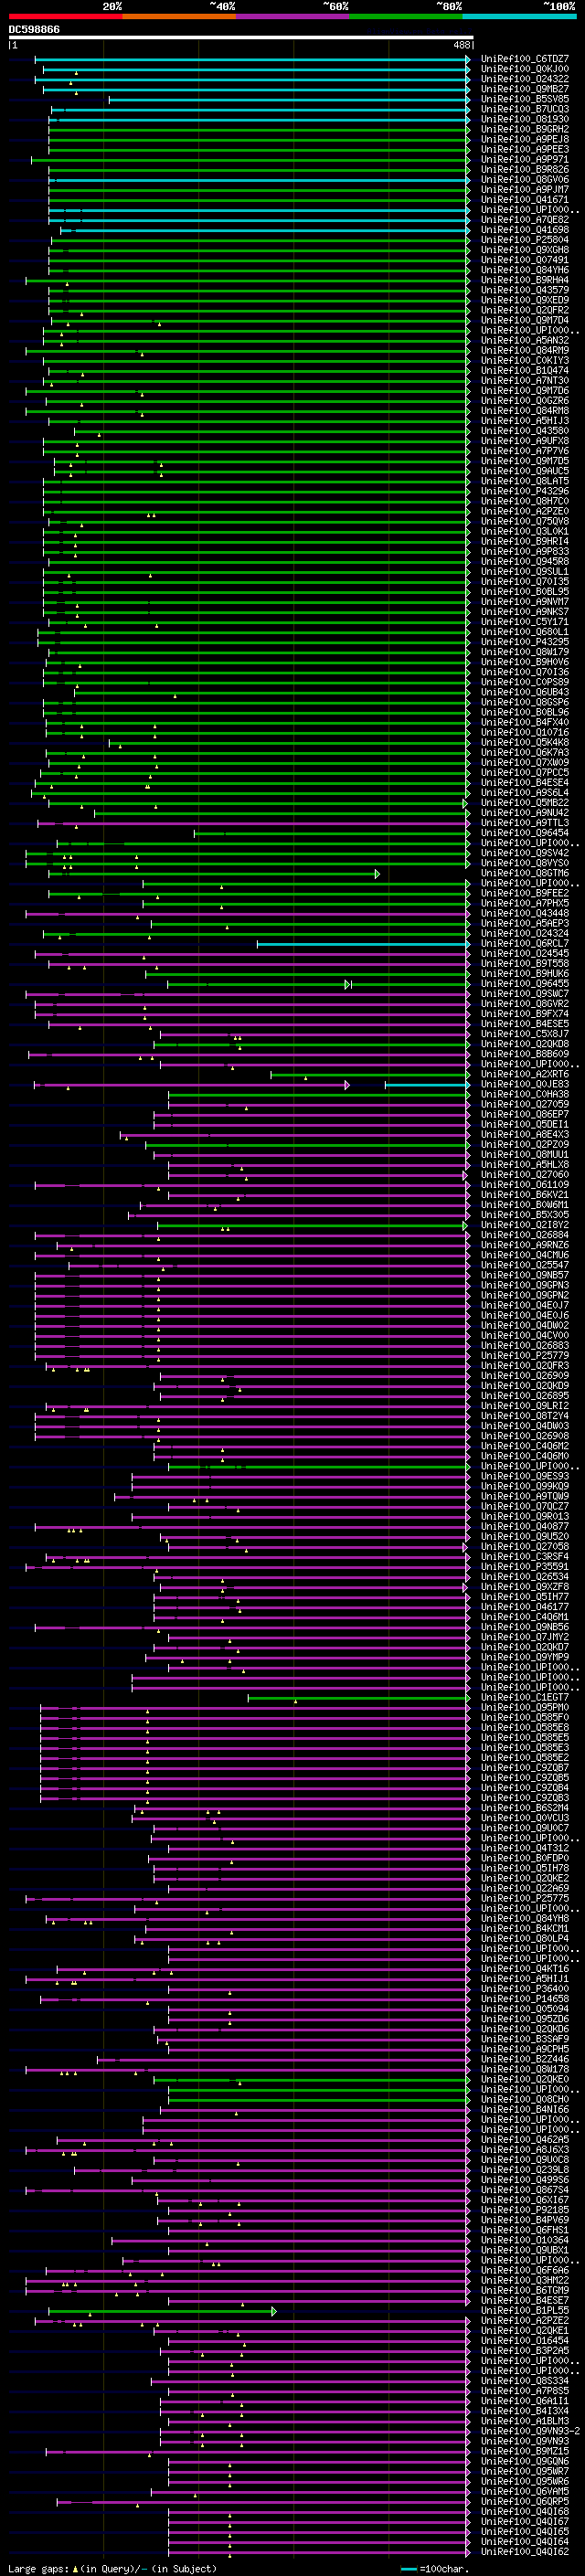Open the UniRef100_A9PJM7 hit link
The image size is (585, 2576).
[525, 189]
